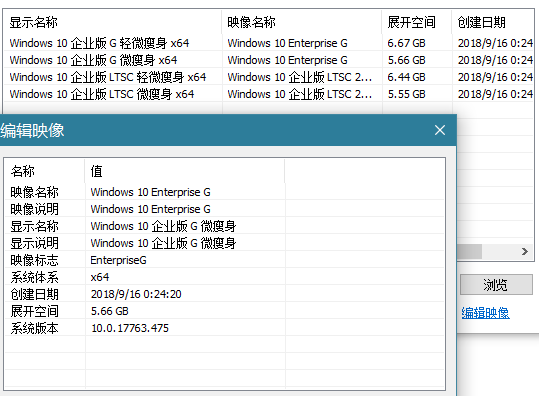Select the 映像名称 property row label

click(34, 192)
